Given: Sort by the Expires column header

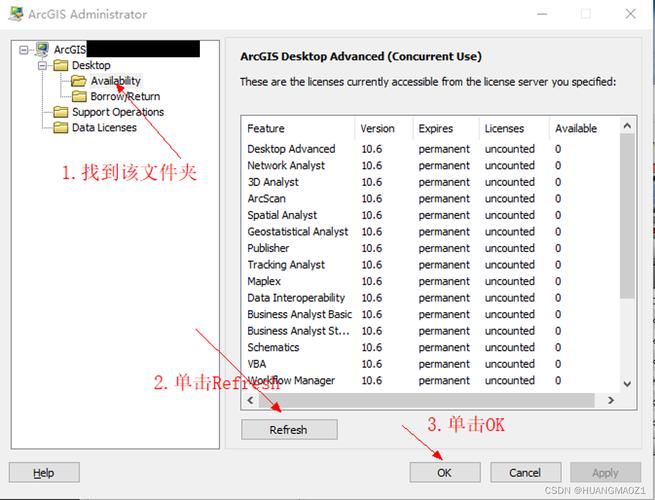Looking at the screenshot, I should click(x=446, y=128).
